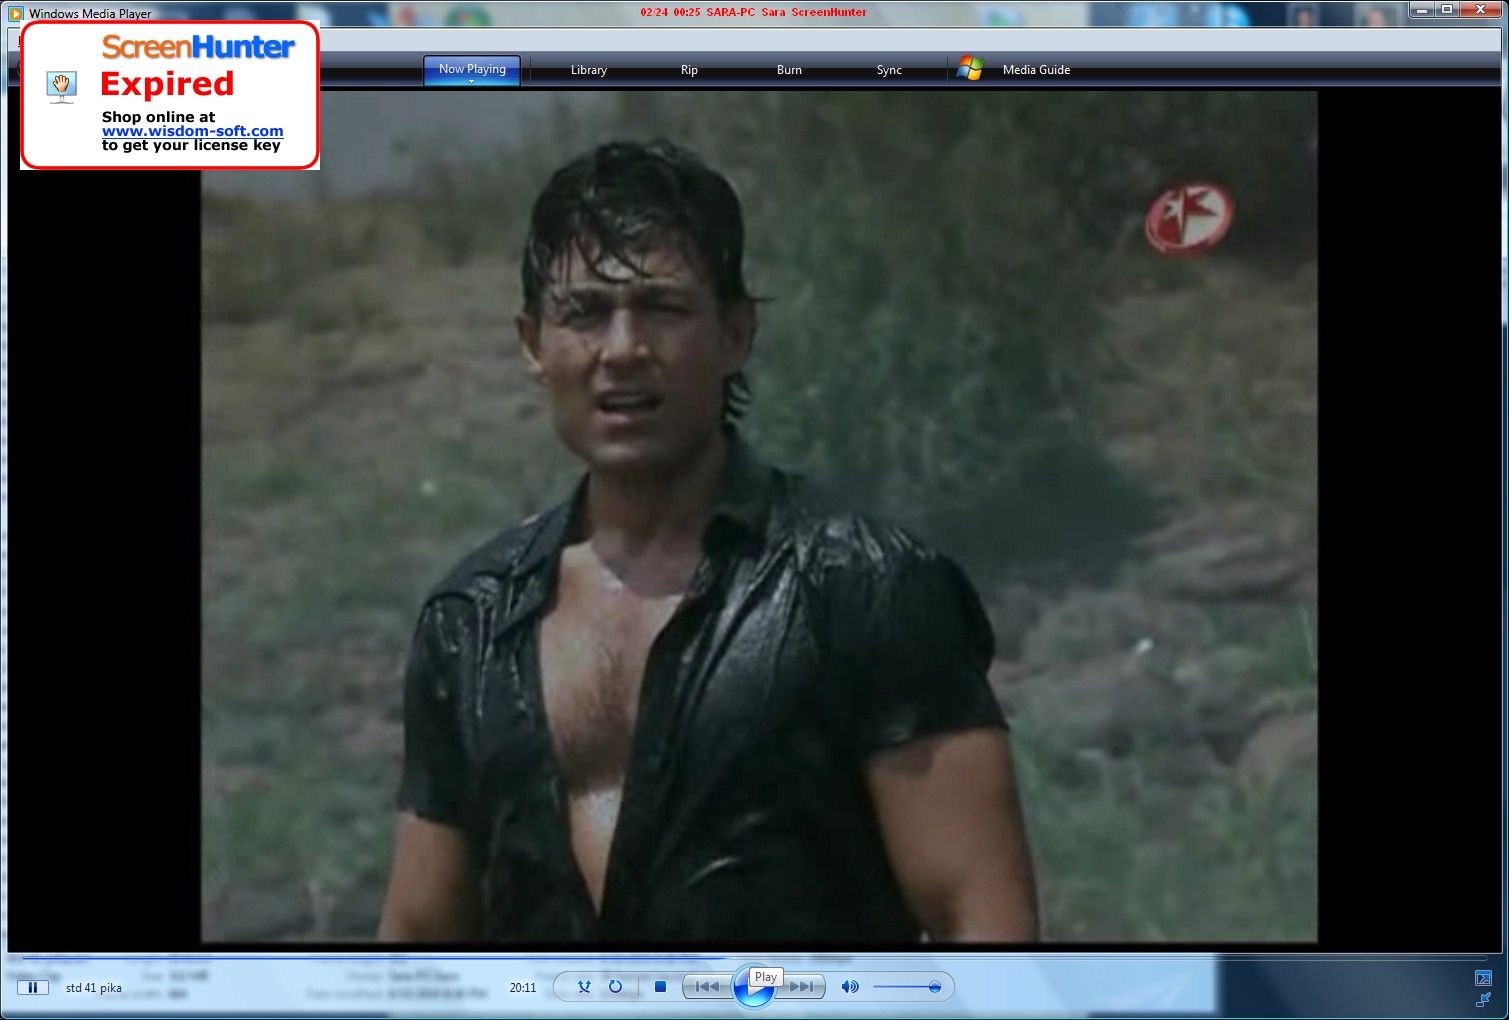Expand the Now Playing tab arrow
The height and width of the screenshot is (1020, 1509).
471,81
